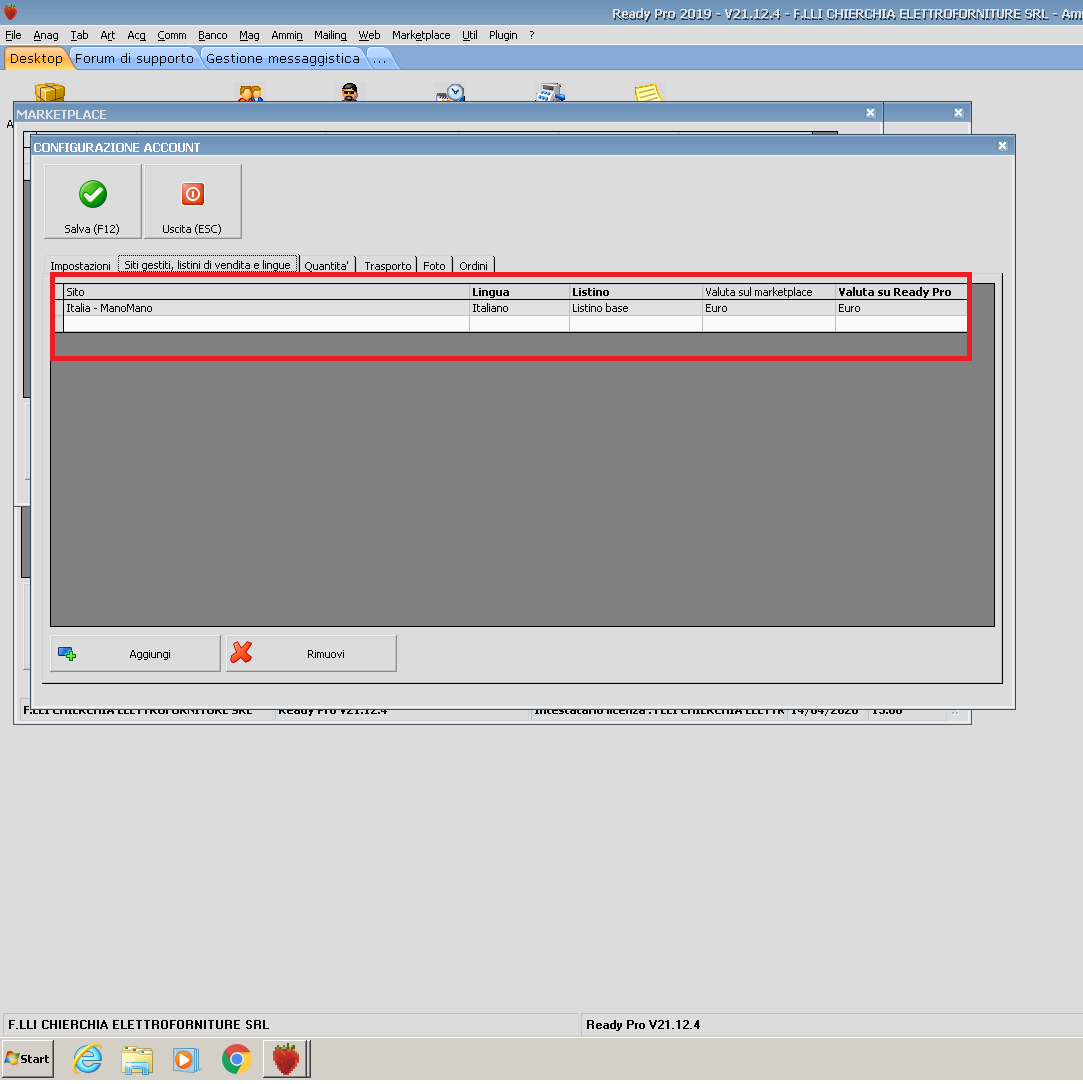Open the Tab menu
This screenshot has height=1084, width=1083.
[x=79, y=35]
